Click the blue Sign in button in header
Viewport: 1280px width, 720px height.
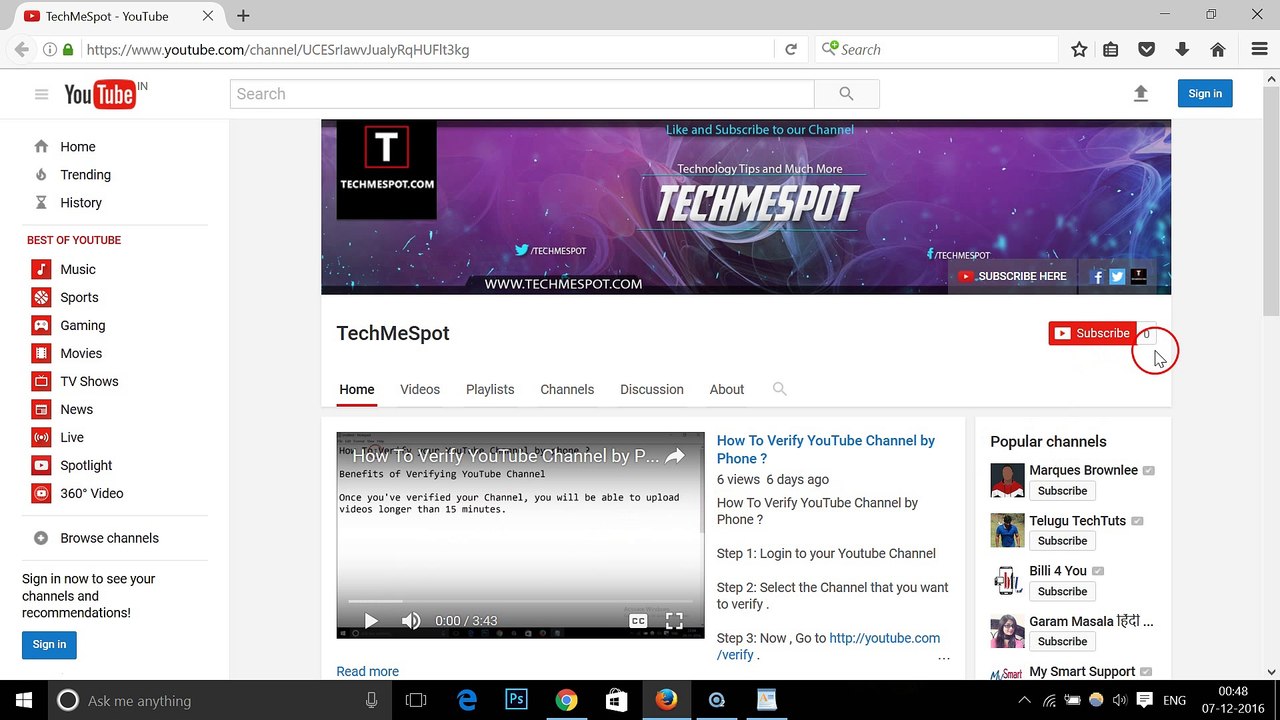point(1205,94)
